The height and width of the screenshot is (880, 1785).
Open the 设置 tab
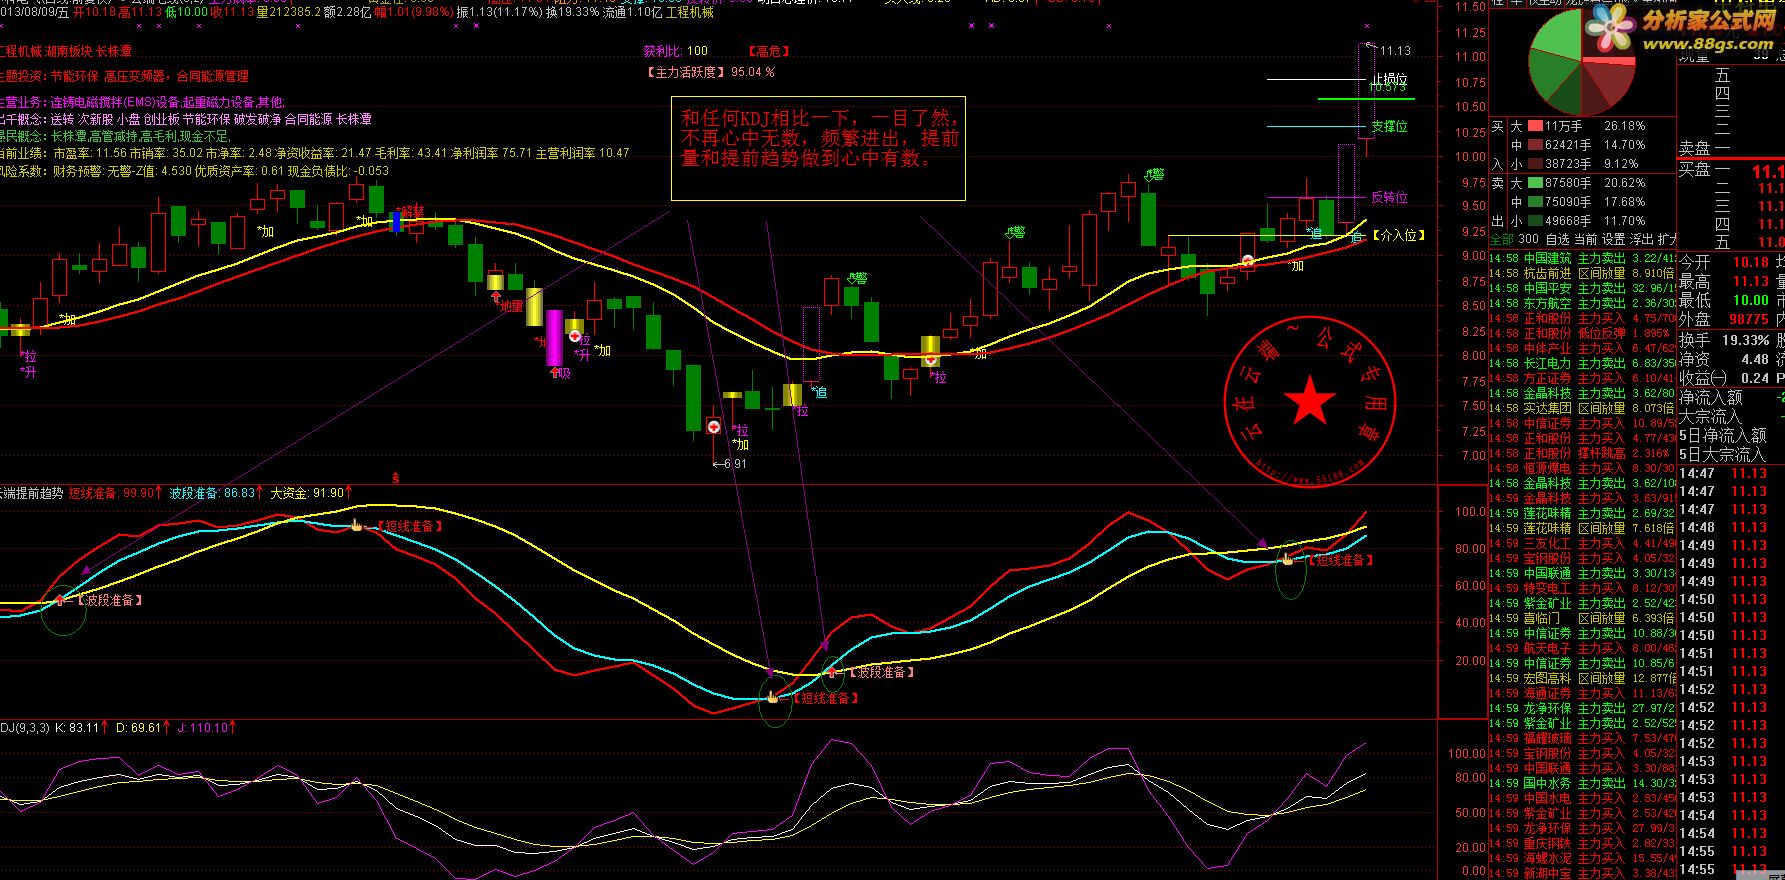(1613, 239)
